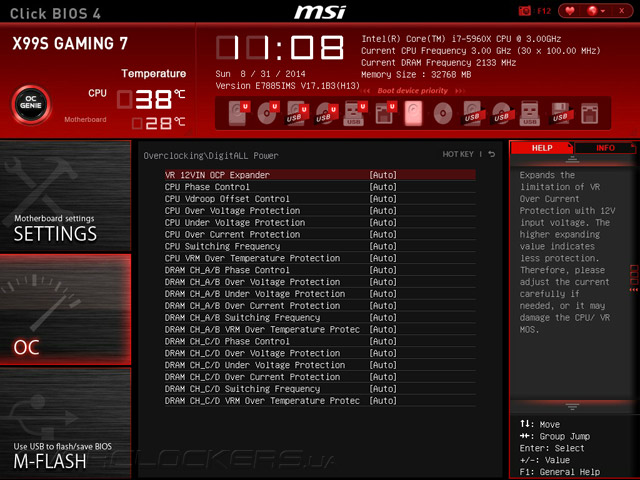Select highlighted legacy hard disk boot icon

click(x=413, y=113)
